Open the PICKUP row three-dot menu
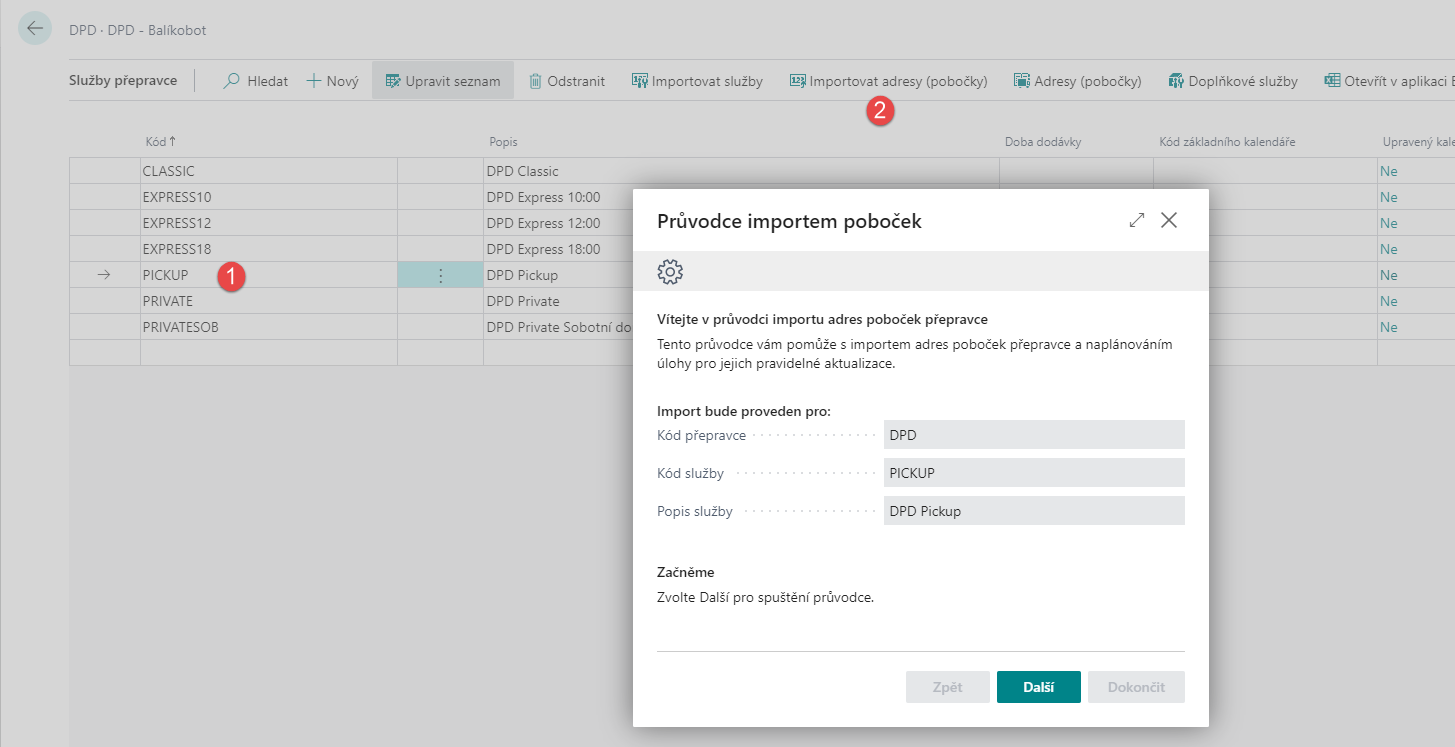 (440, 275)
